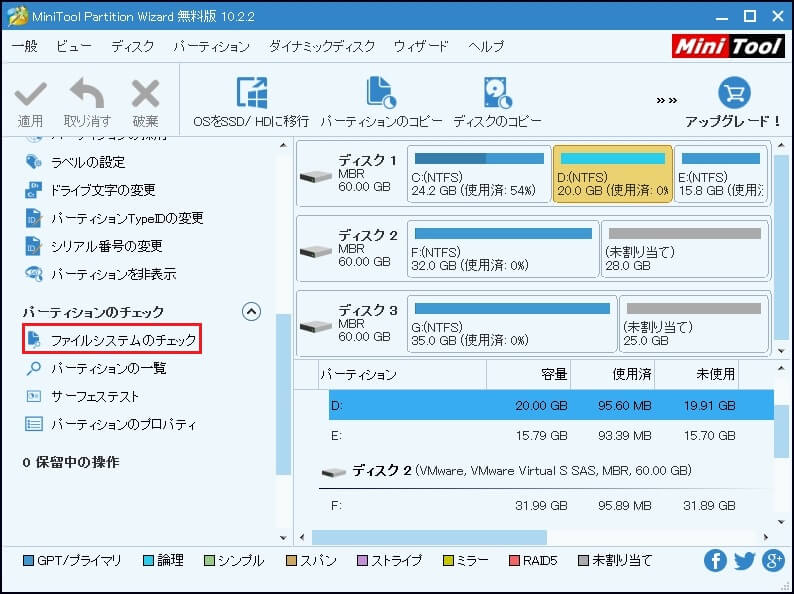The image size is (794, 594).
Task: Click the Partition (パーティション) column header
Action: coord(403,374)
